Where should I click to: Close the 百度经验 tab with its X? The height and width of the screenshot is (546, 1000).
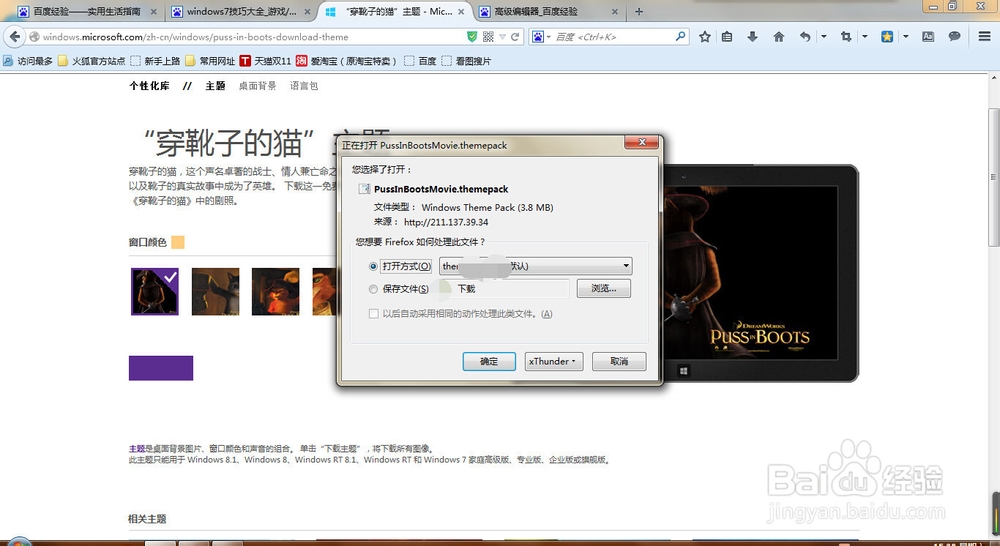click(x=154, y=11)
